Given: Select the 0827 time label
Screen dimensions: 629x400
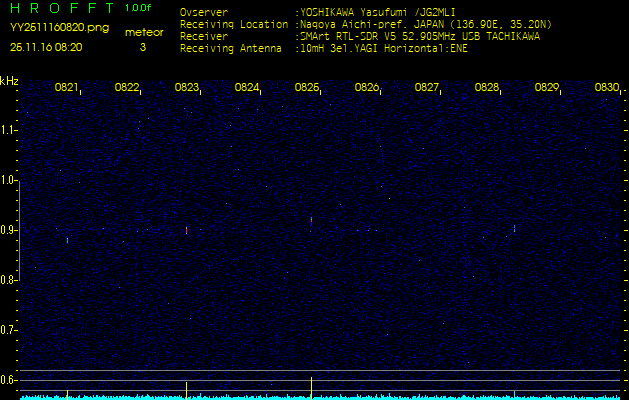Looking at the screenshot, I should (x=427, y=88).
